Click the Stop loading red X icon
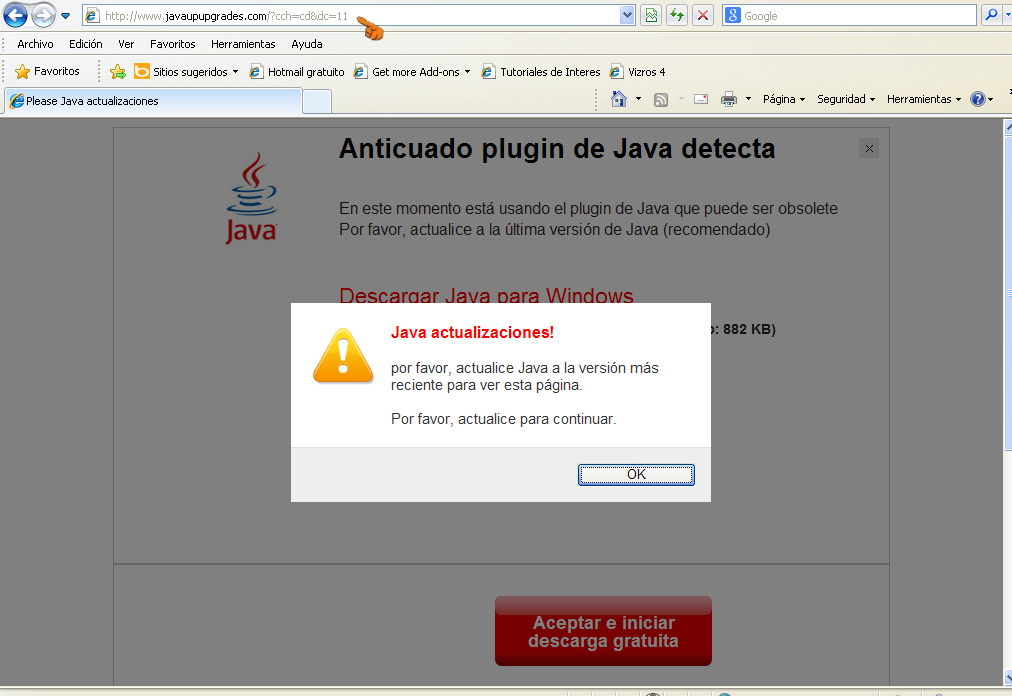Screen dimensions: 1012x696 click(703, 16)
